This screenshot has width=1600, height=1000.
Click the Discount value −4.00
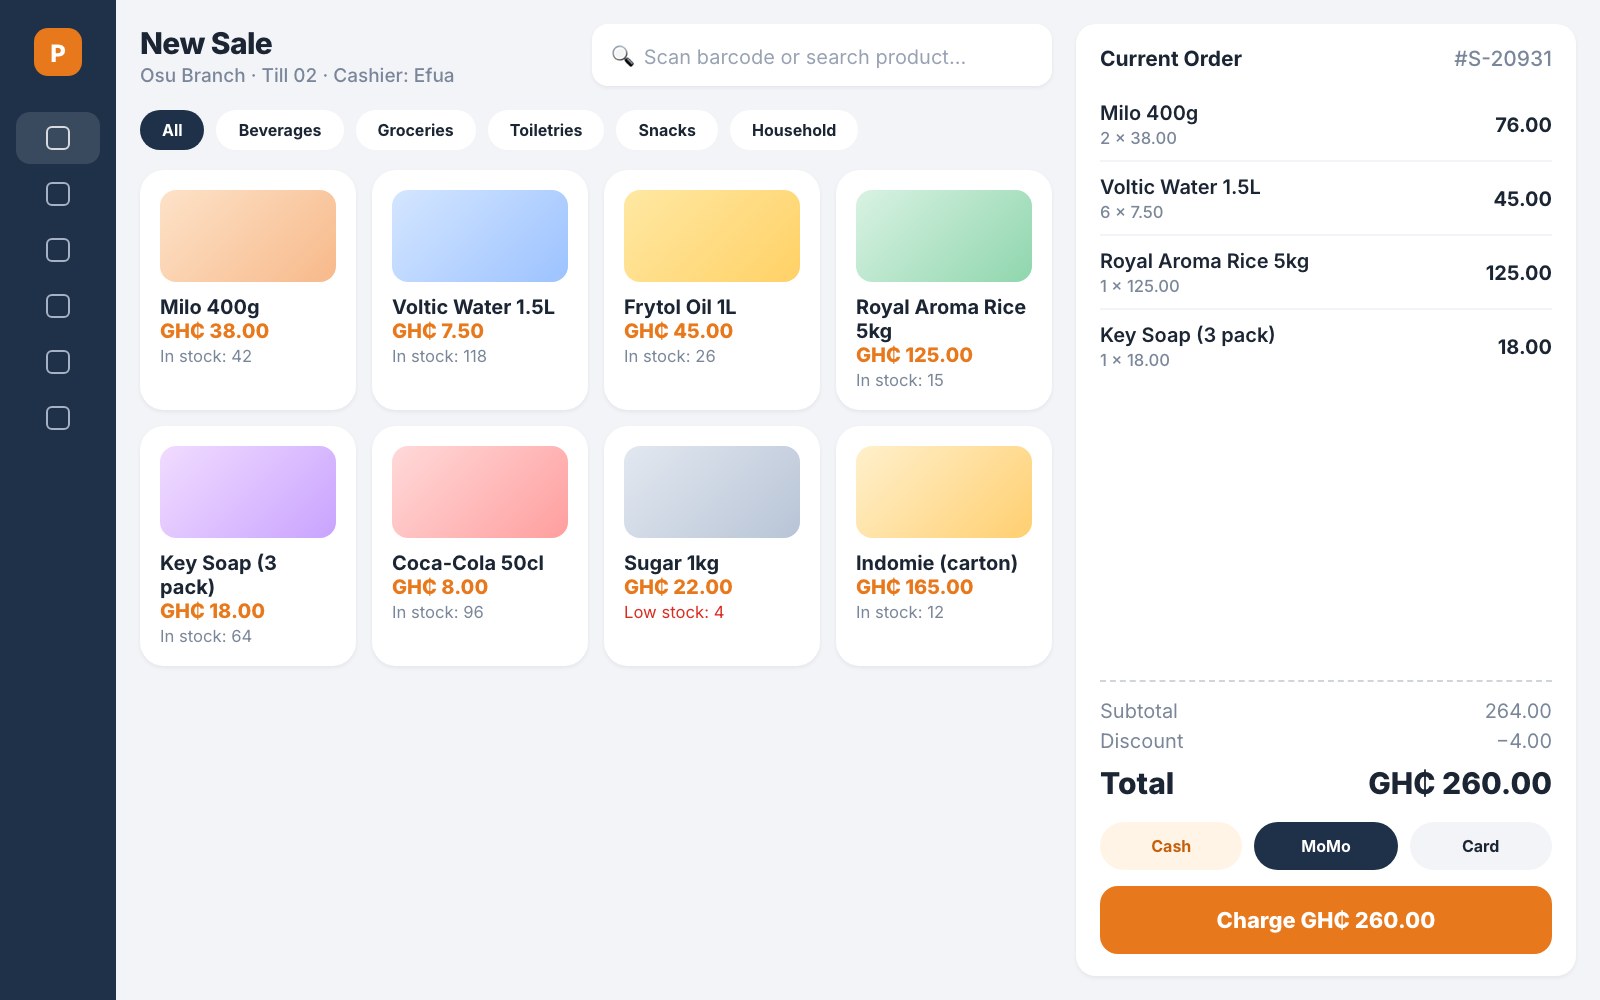coord(1524,741)
